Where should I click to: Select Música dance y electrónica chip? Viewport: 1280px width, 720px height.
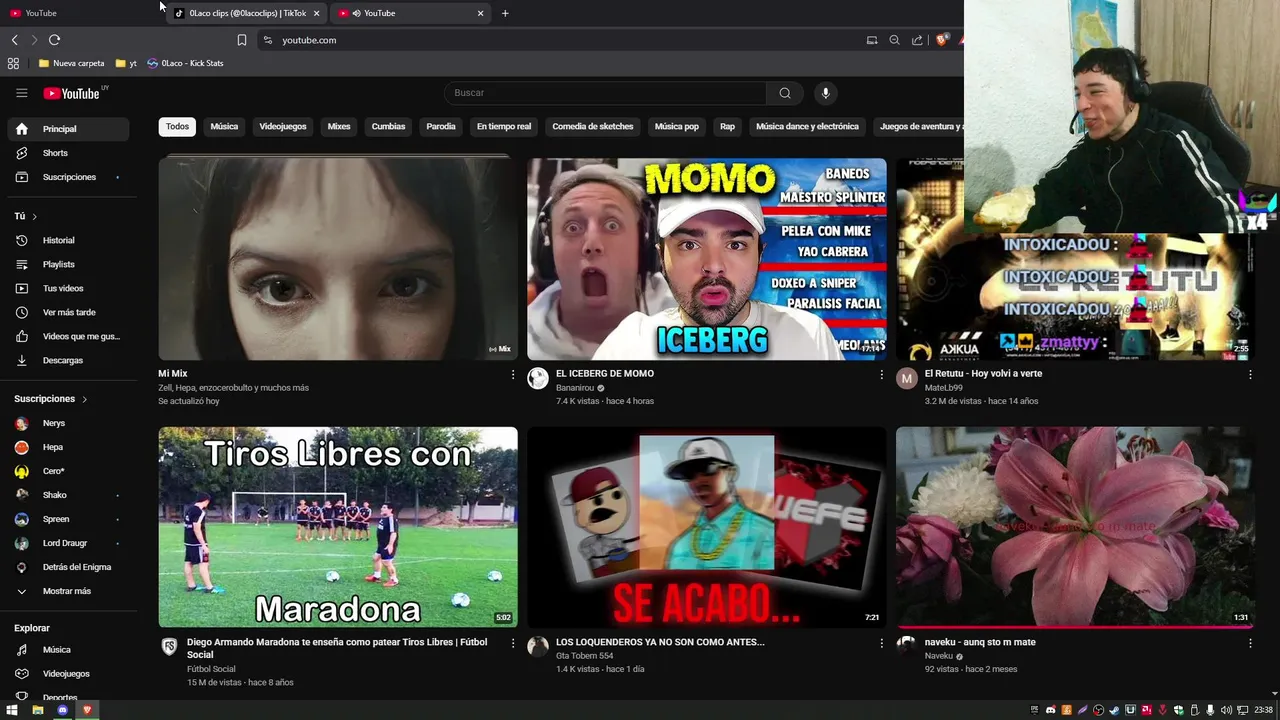[x=807, y=127]
